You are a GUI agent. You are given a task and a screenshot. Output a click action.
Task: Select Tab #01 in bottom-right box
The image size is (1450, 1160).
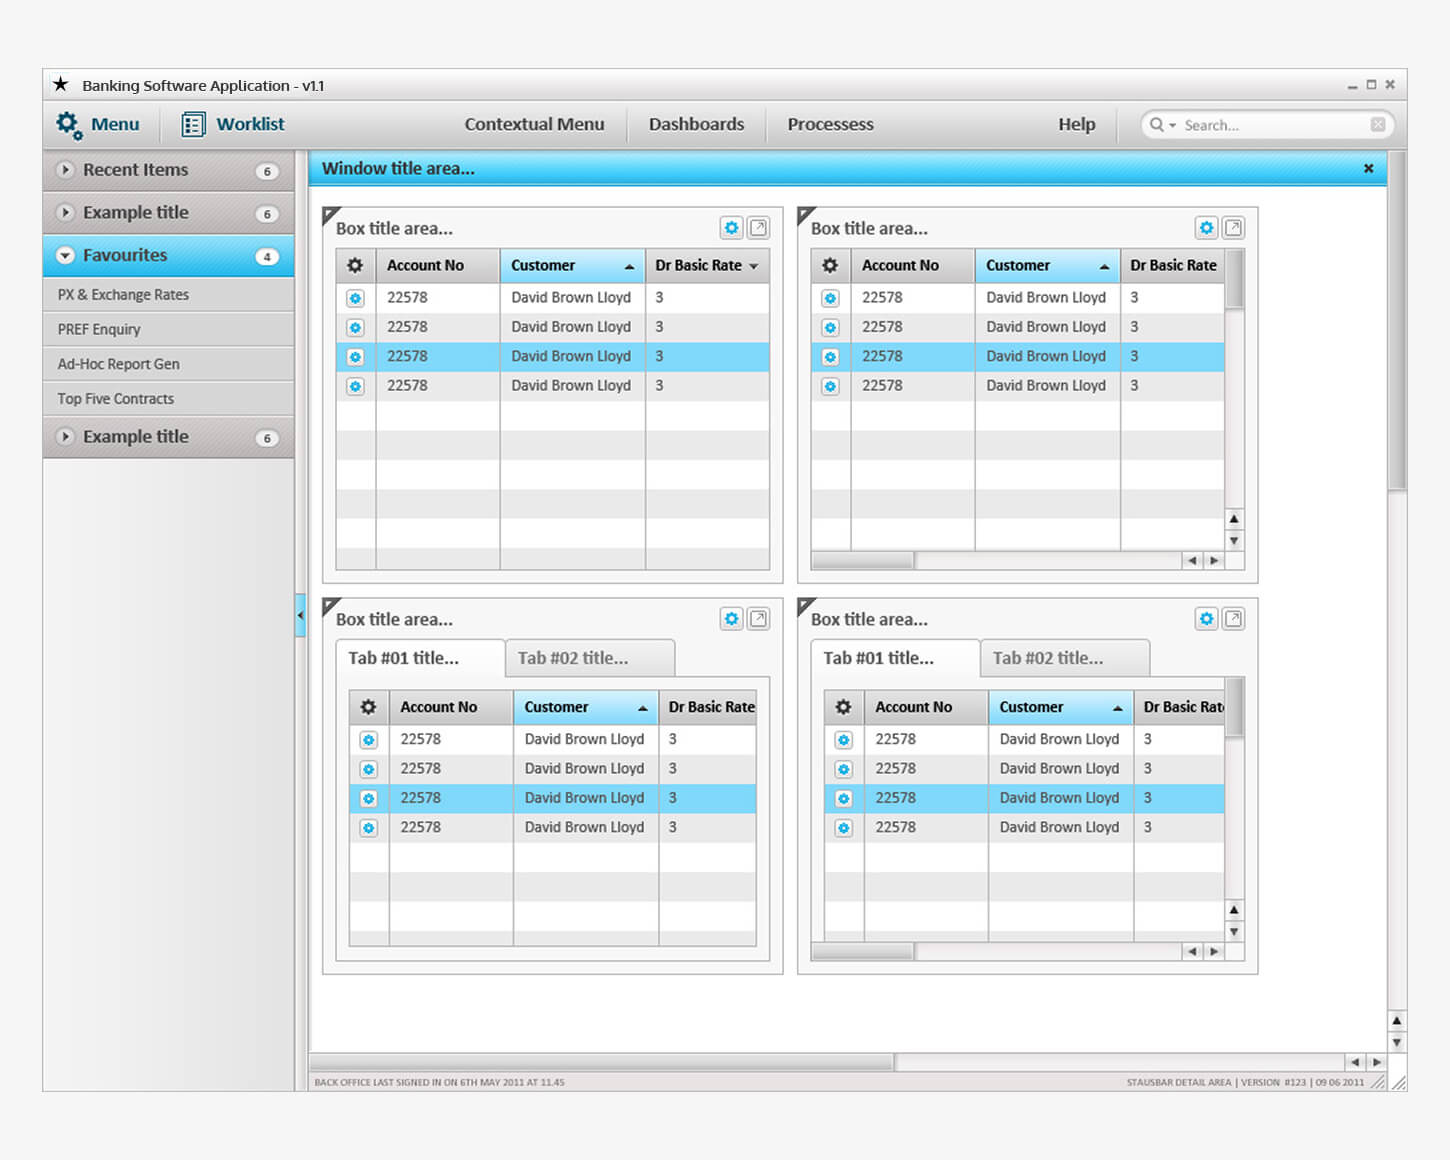click(895, 658)
